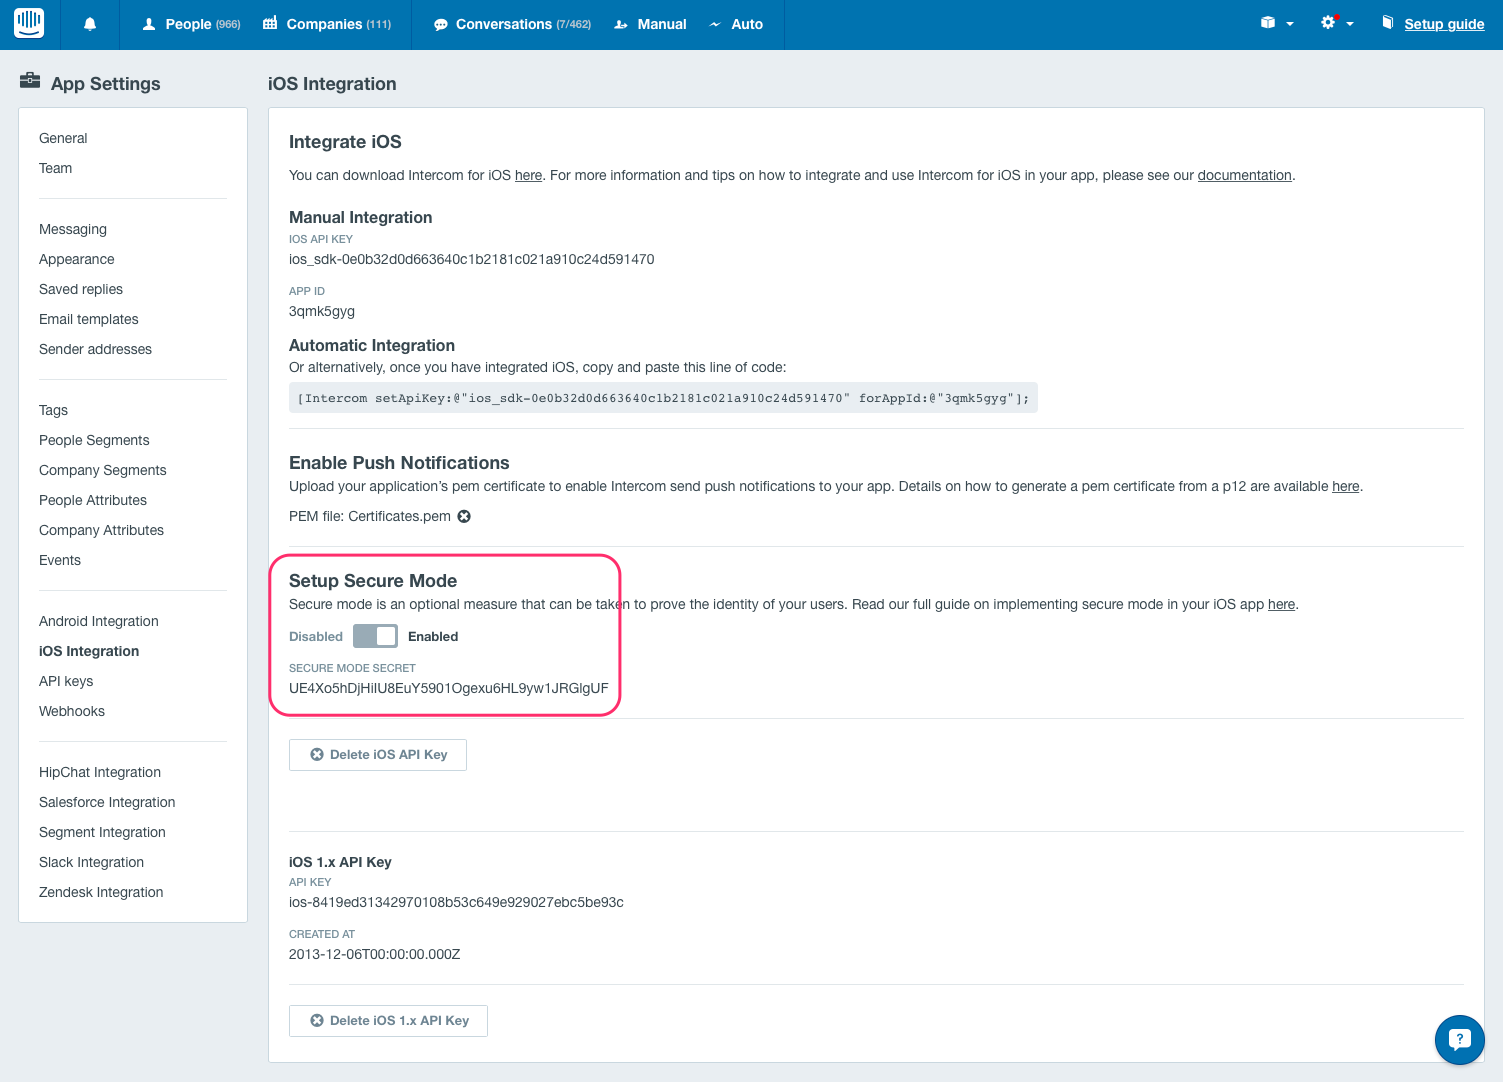Open People Segments settings
The image size is (1503, 1082).
[94, 440]
